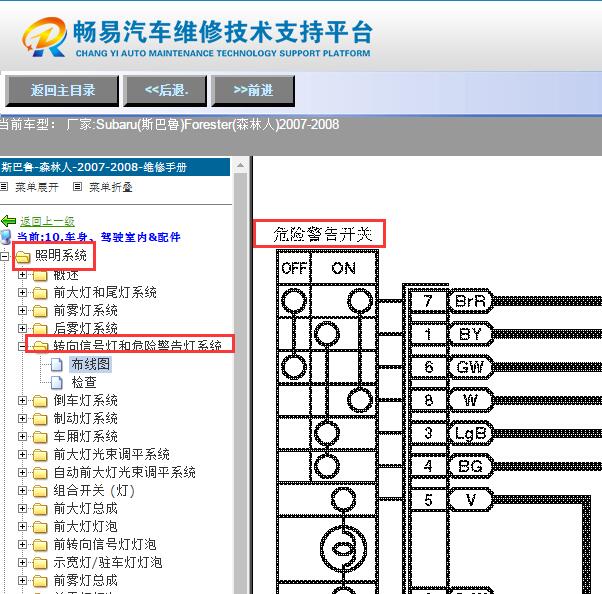Click the scrollbar up arrow in tree panel
The image size is (602, 594).
click(240, 165)
